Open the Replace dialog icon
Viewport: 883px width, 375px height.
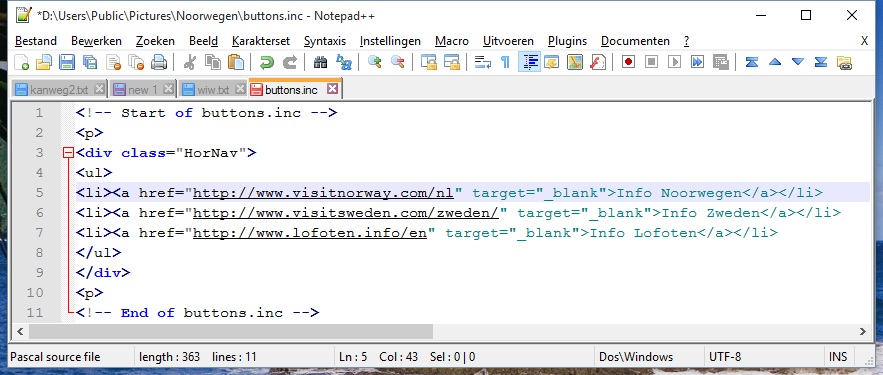[344, 61]
